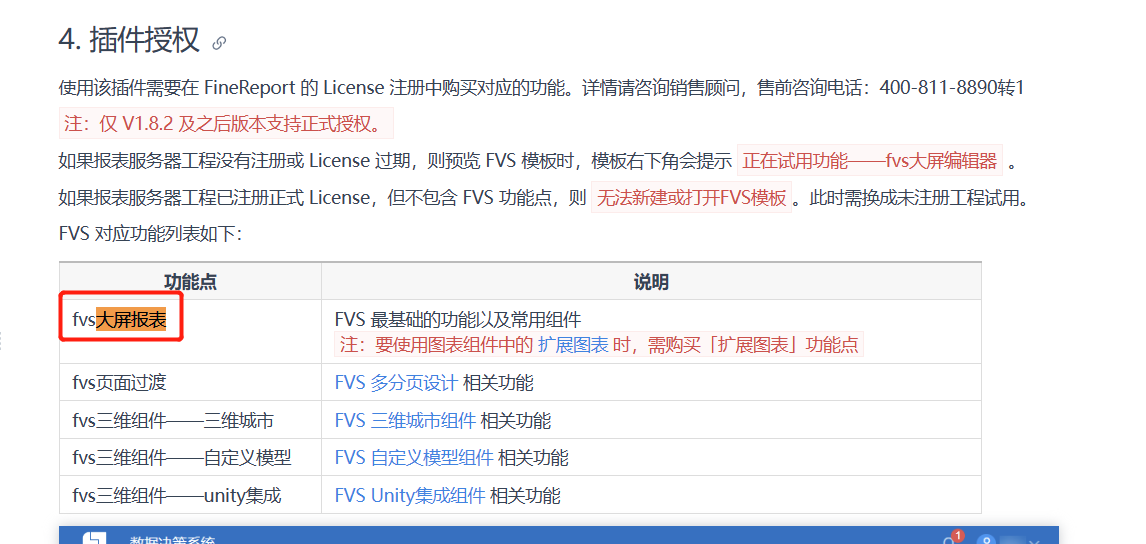
Task: Copy anchor link icon beside 插件授权 heading
Action: pyautogui.click(x=219, y=43)
